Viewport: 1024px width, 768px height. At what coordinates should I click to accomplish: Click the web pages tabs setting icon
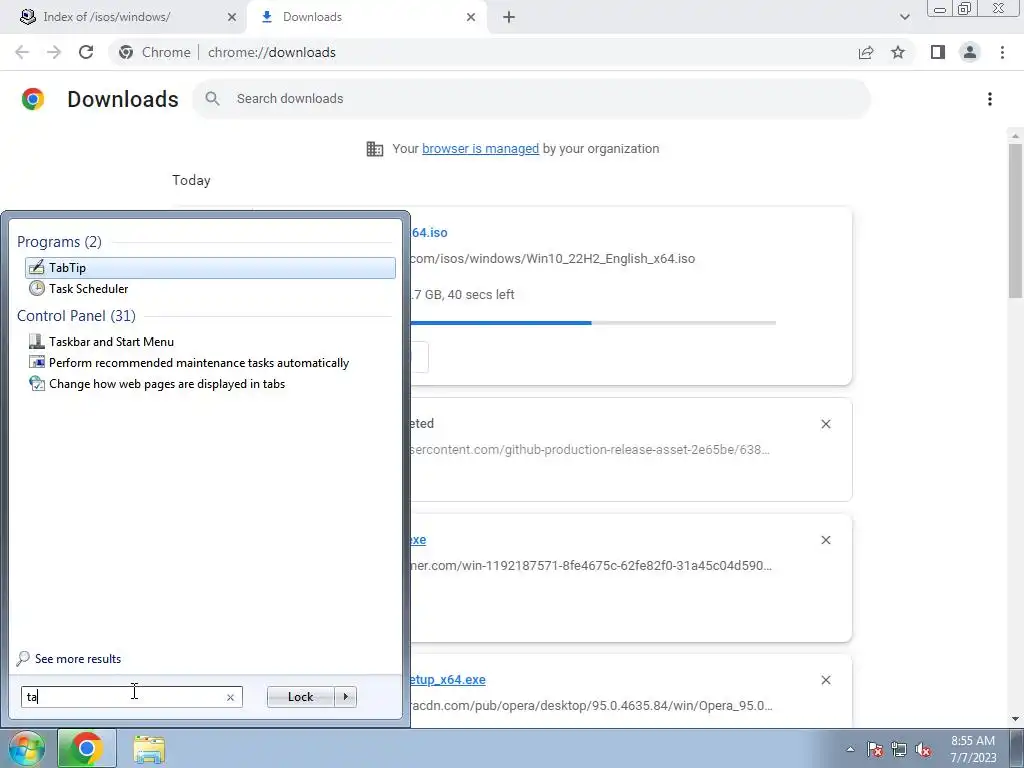pyautogui.click(x=37, y=383)
